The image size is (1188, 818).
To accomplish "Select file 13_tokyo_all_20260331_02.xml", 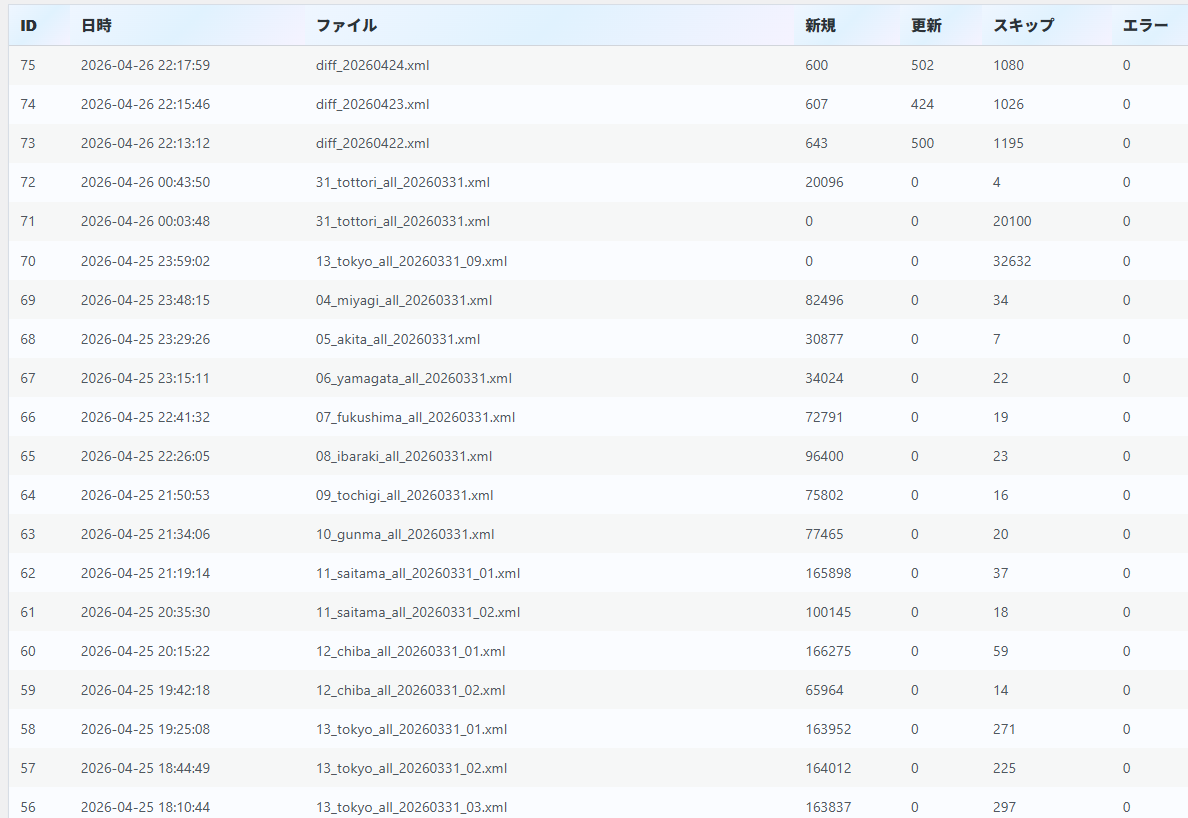I will coord(411,768).
